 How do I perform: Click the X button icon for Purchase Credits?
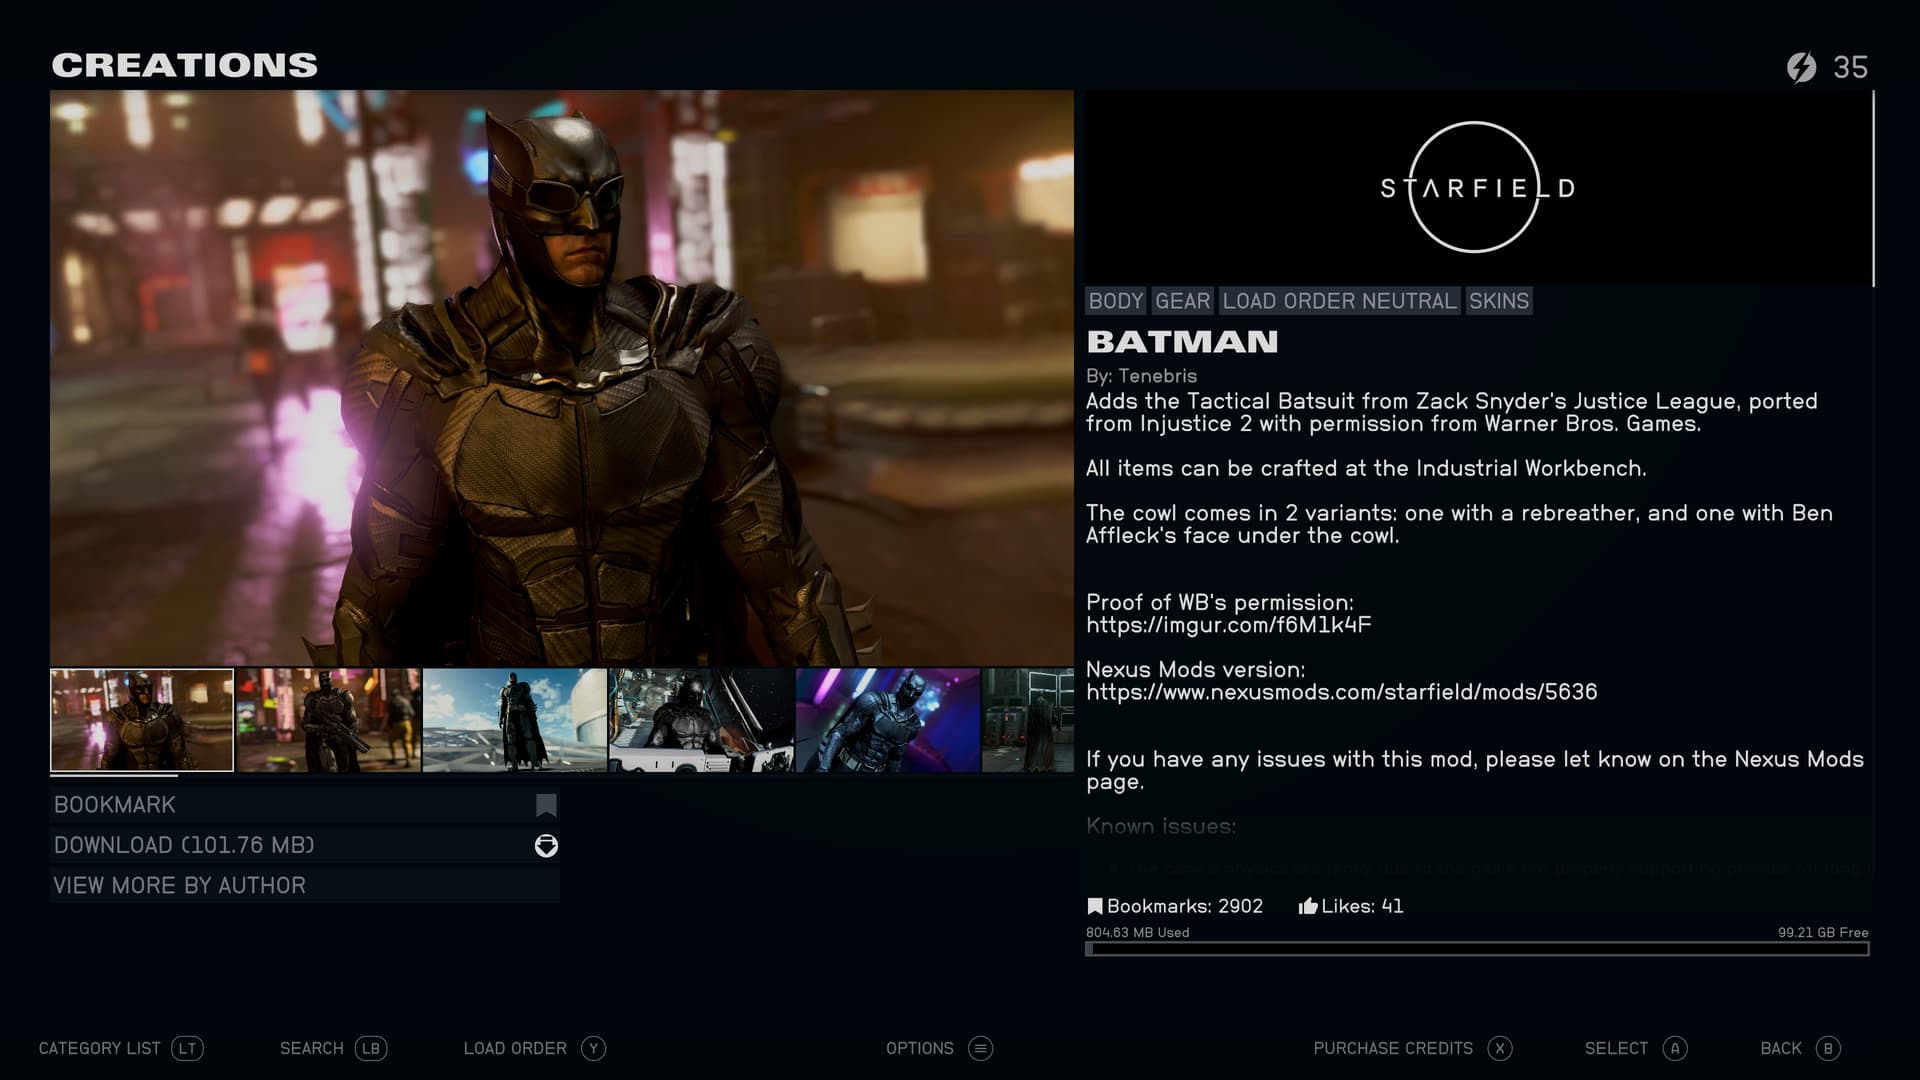tap(1499, 1048)
